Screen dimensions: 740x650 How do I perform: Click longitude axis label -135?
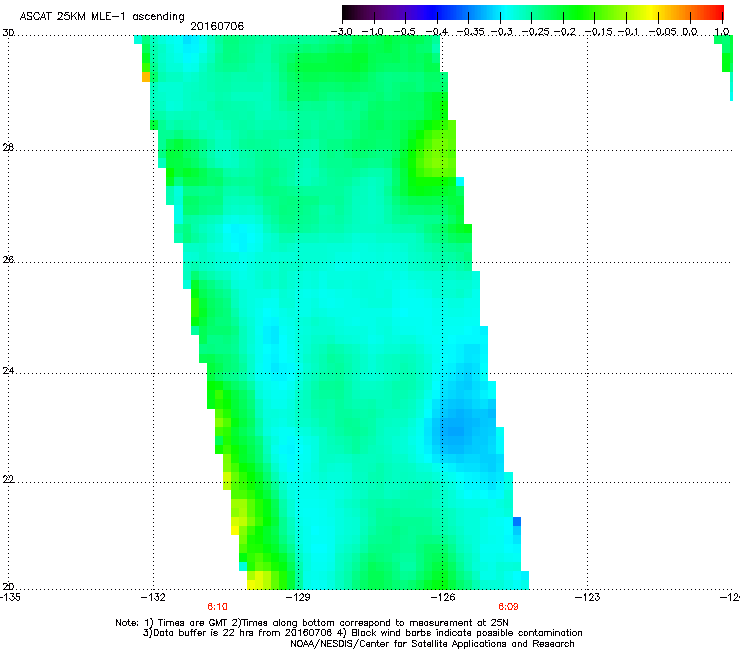[x=10, y=597]
